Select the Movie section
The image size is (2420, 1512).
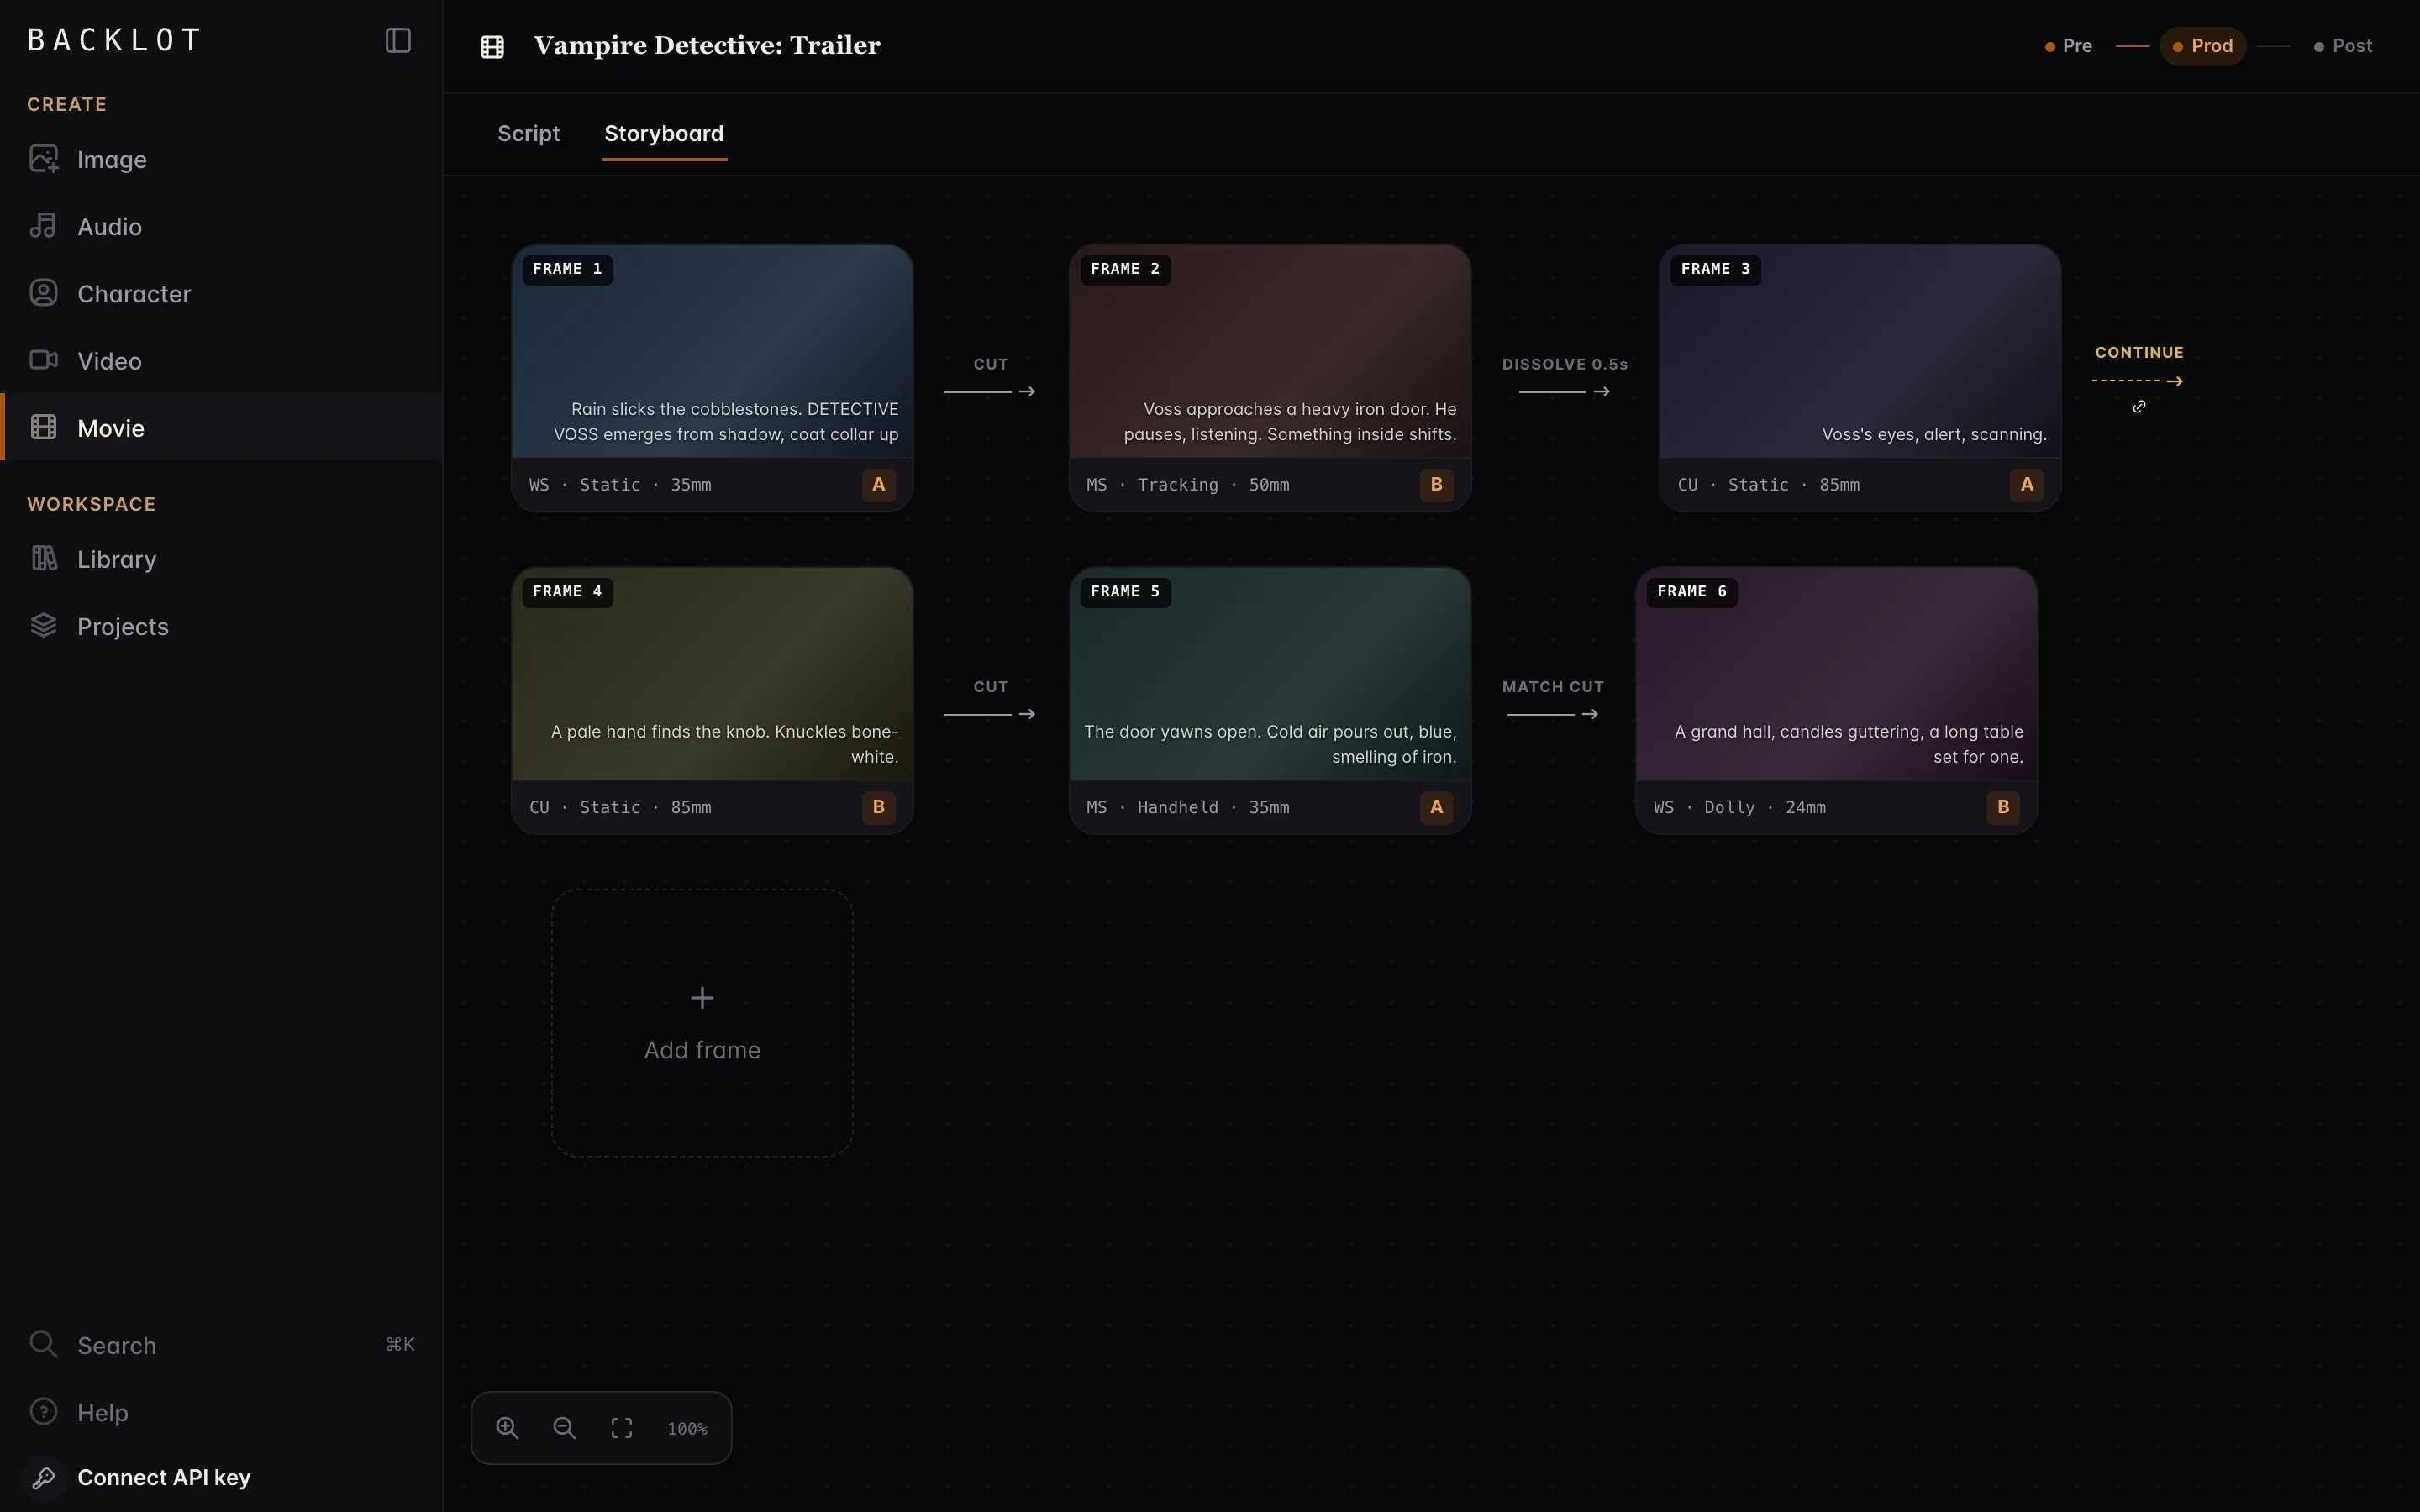click(221, 427)
